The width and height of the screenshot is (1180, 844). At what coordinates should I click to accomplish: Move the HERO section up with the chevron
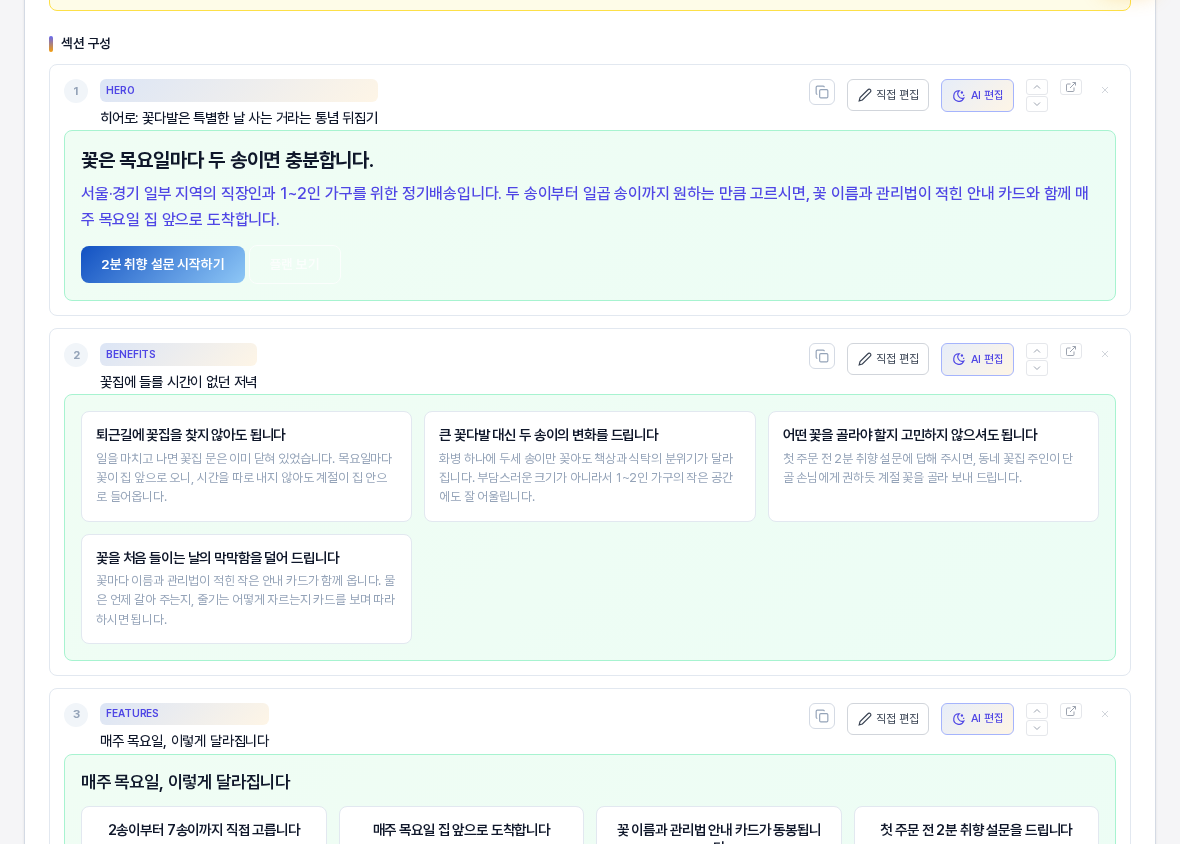(x=1037, y=87)
